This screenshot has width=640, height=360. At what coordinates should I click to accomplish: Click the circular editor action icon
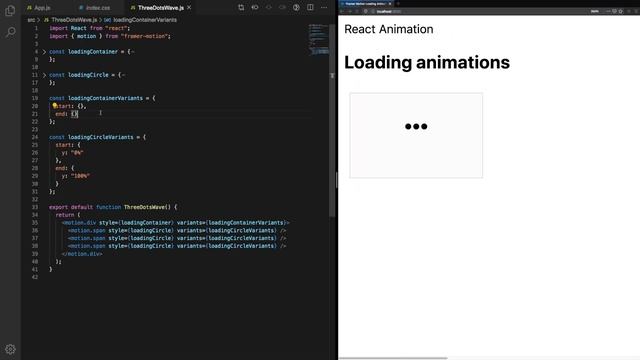[296, 7]
